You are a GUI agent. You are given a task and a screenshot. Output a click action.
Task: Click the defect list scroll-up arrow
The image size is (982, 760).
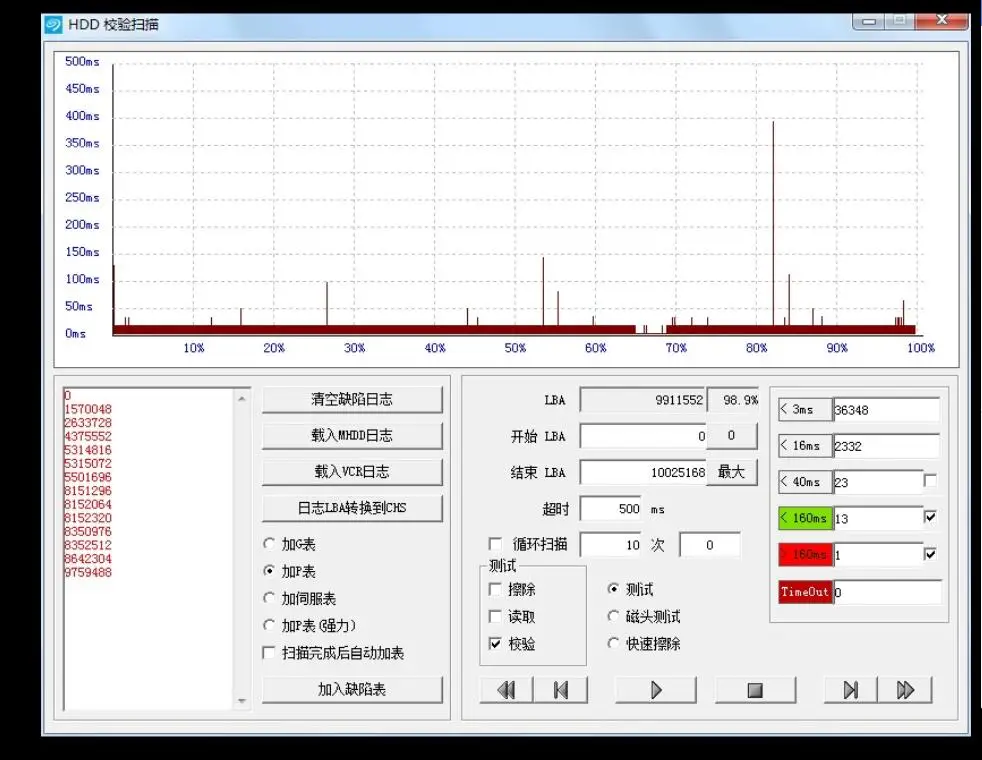click(242, 399)
